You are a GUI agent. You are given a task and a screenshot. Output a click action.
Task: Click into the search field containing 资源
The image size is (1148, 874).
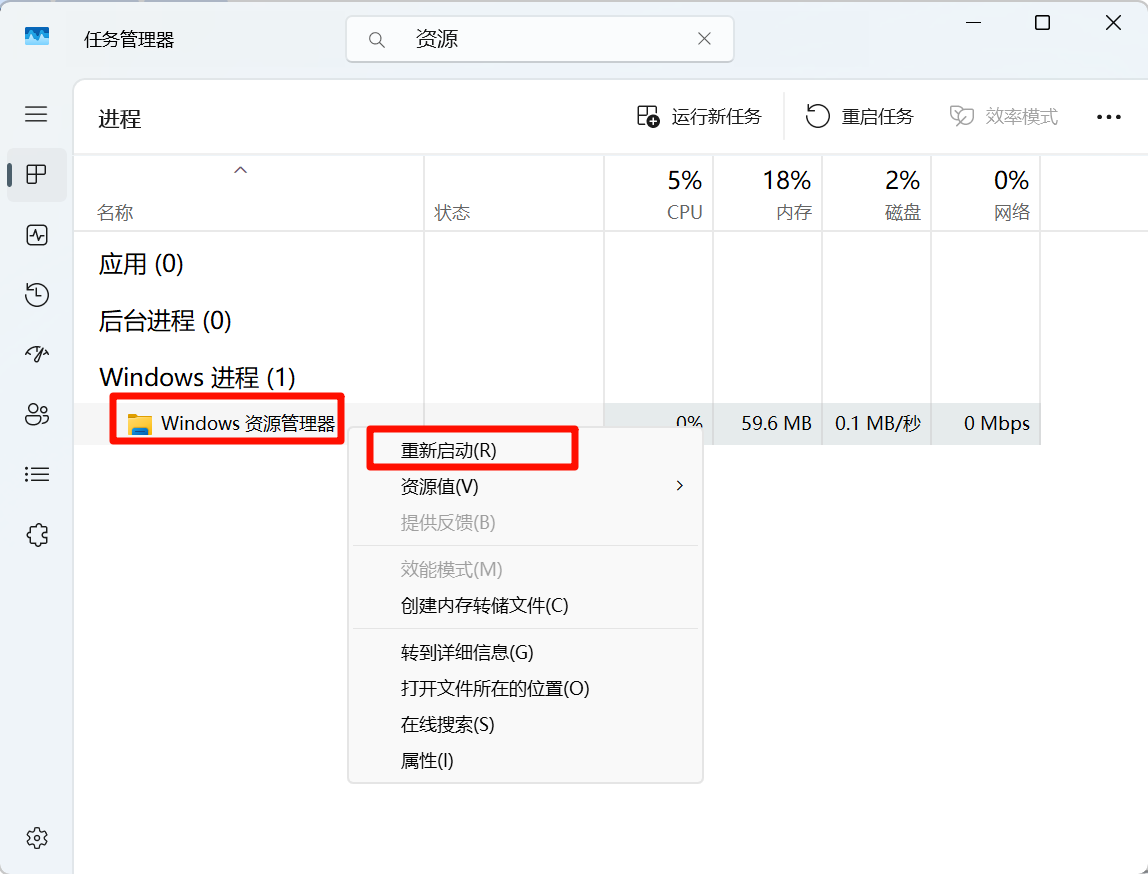coord(540,40)
